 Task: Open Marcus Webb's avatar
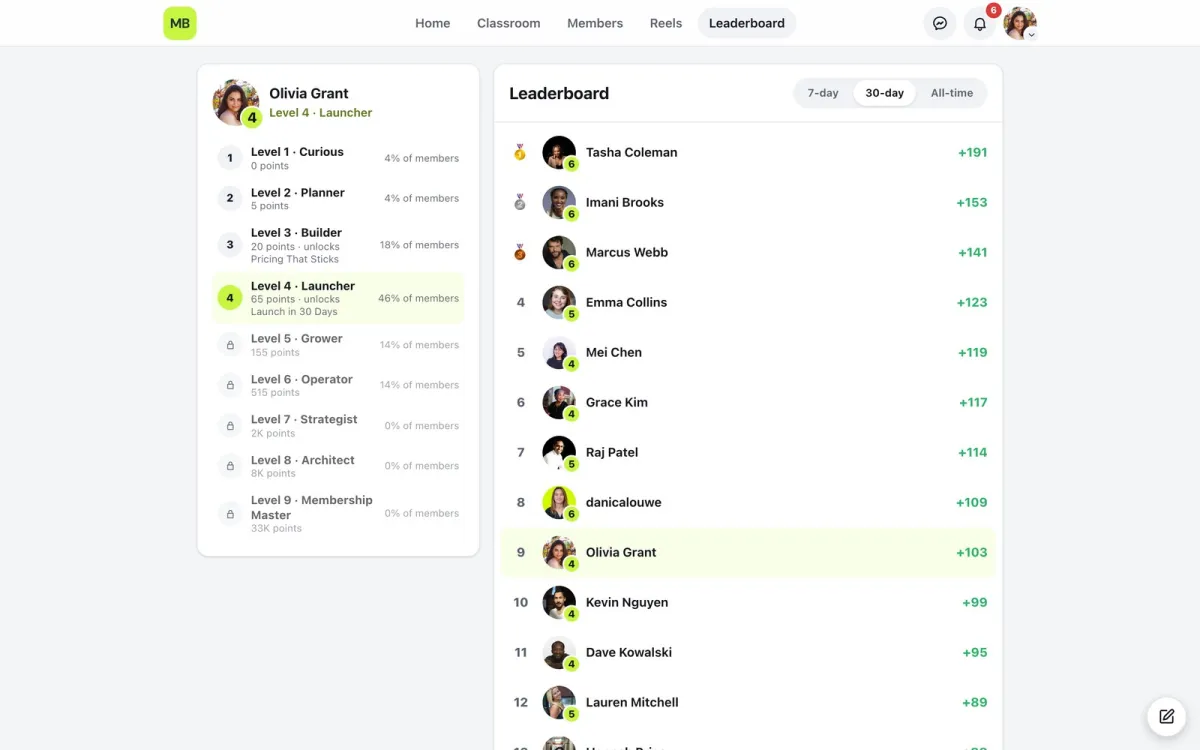pos(559,252)
